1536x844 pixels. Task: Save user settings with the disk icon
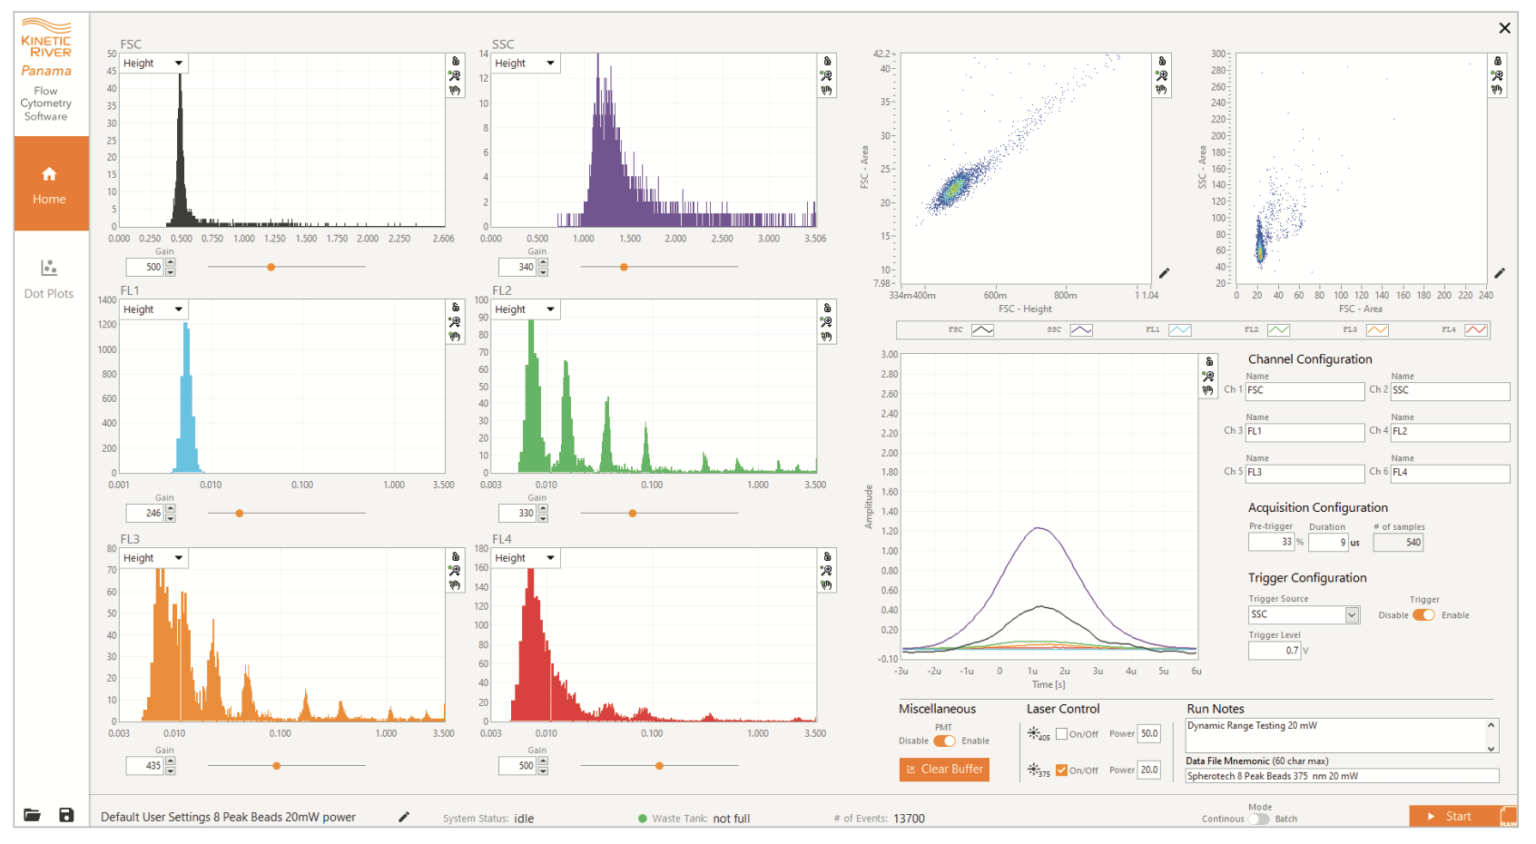point(66,815)
